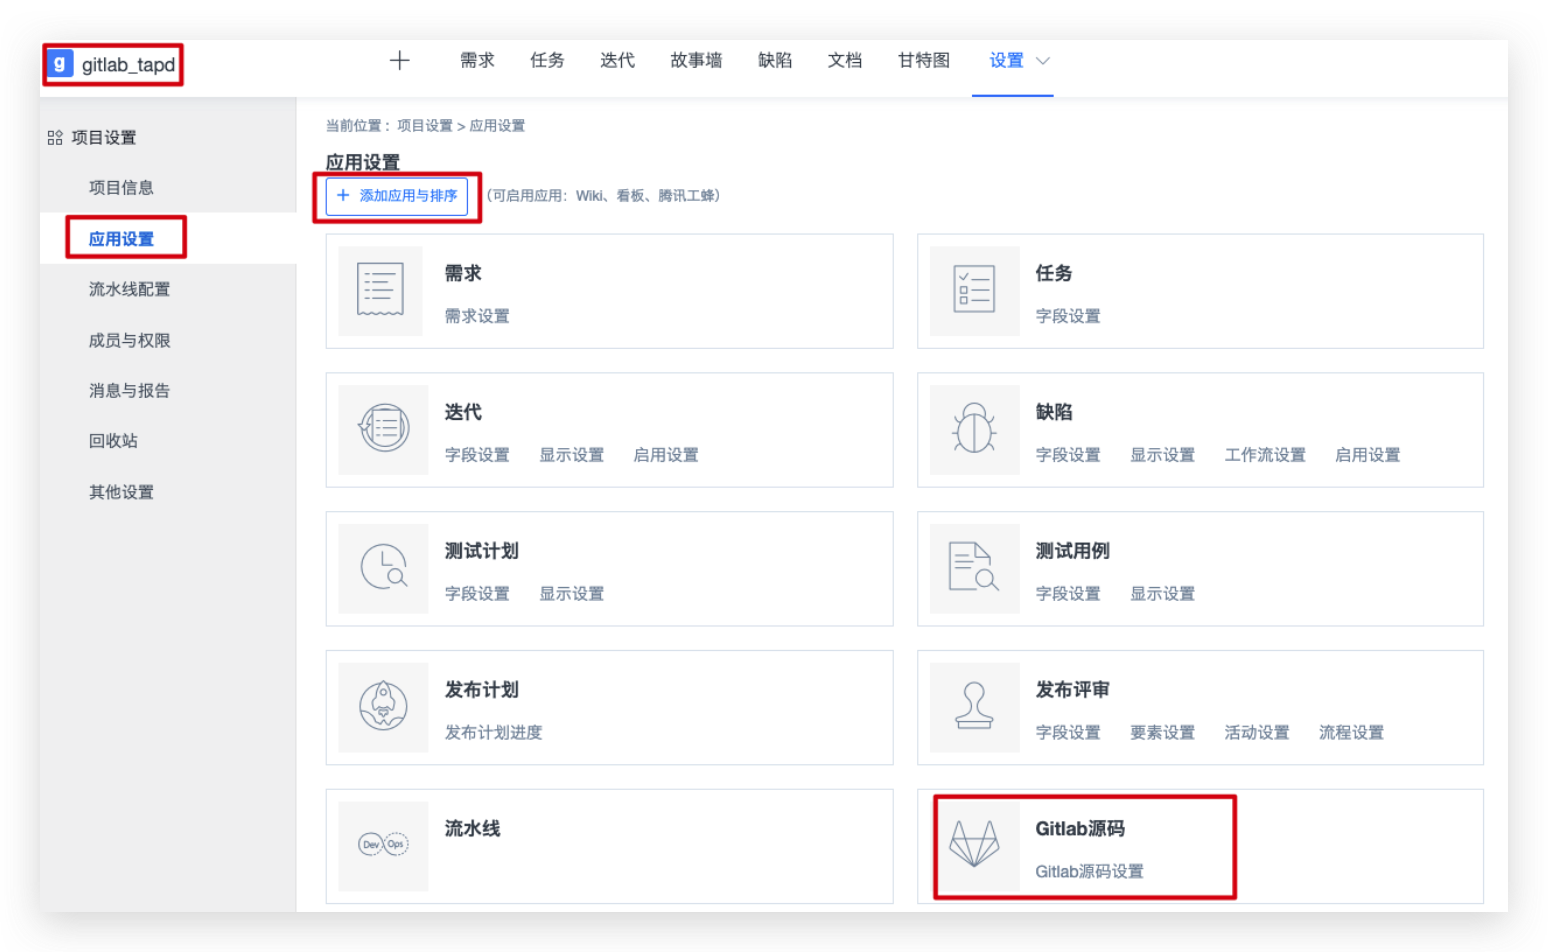Select 项目信息 in the sidebar
Image resolution: width=1548 pixels, height=952 pixels.
pyautogui.click(x=121, y=188)
